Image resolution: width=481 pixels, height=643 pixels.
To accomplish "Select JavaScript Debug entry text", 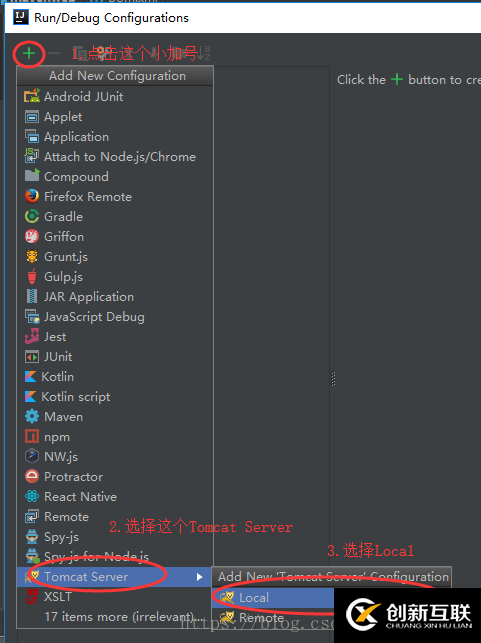I will pos(94,317).
